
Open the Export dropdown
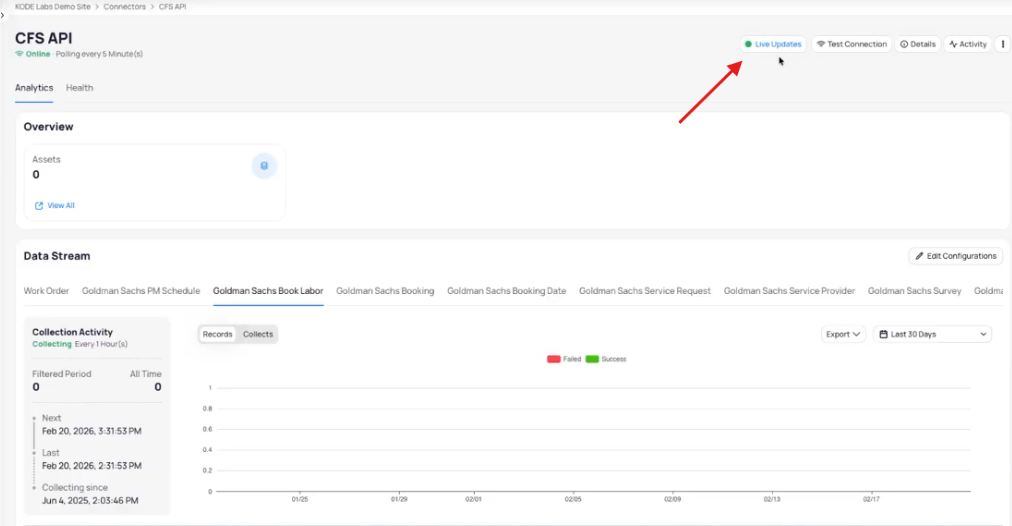[x=843, y=334]
